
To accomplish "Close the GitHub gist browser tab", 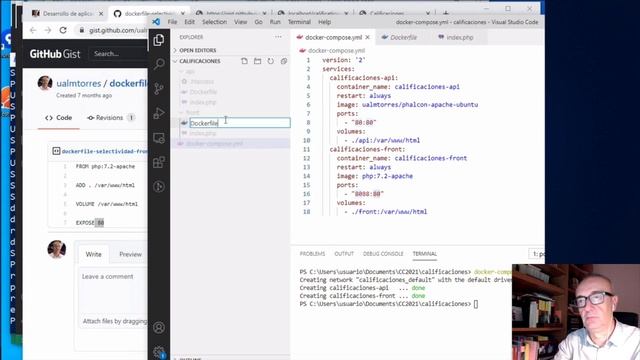I will [182, 13].
